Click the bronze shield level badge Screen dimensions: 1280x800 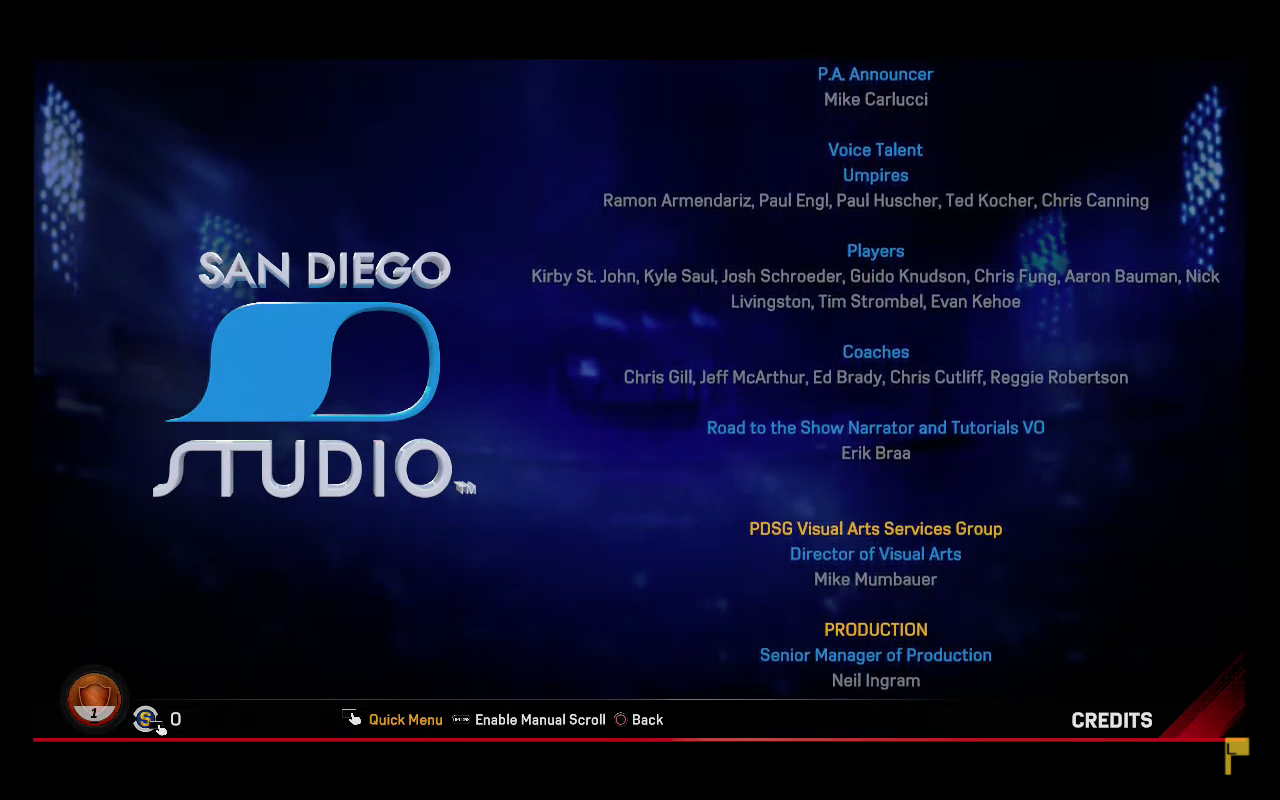click(94, 698)
